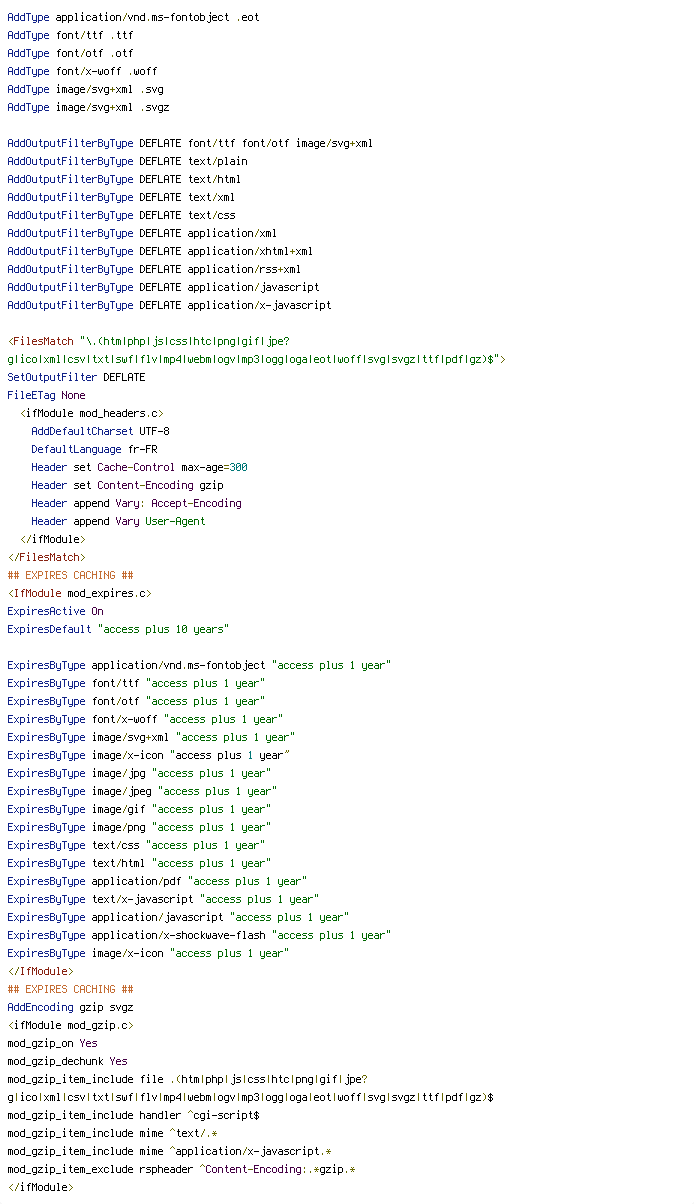This screenshot has height=1204, width=694.
Task: Select the 'AddType font/ttf .ttf' line
Action: click(70, 35)
